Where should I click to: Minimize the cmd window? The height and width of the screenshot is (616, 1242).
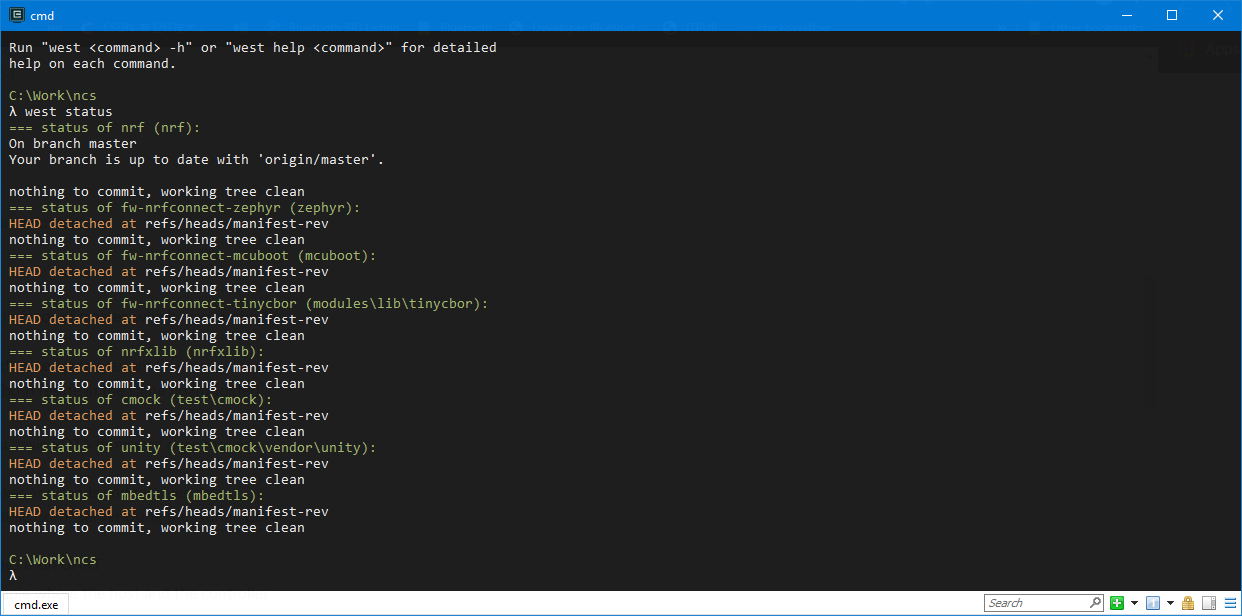(1126, 15)
